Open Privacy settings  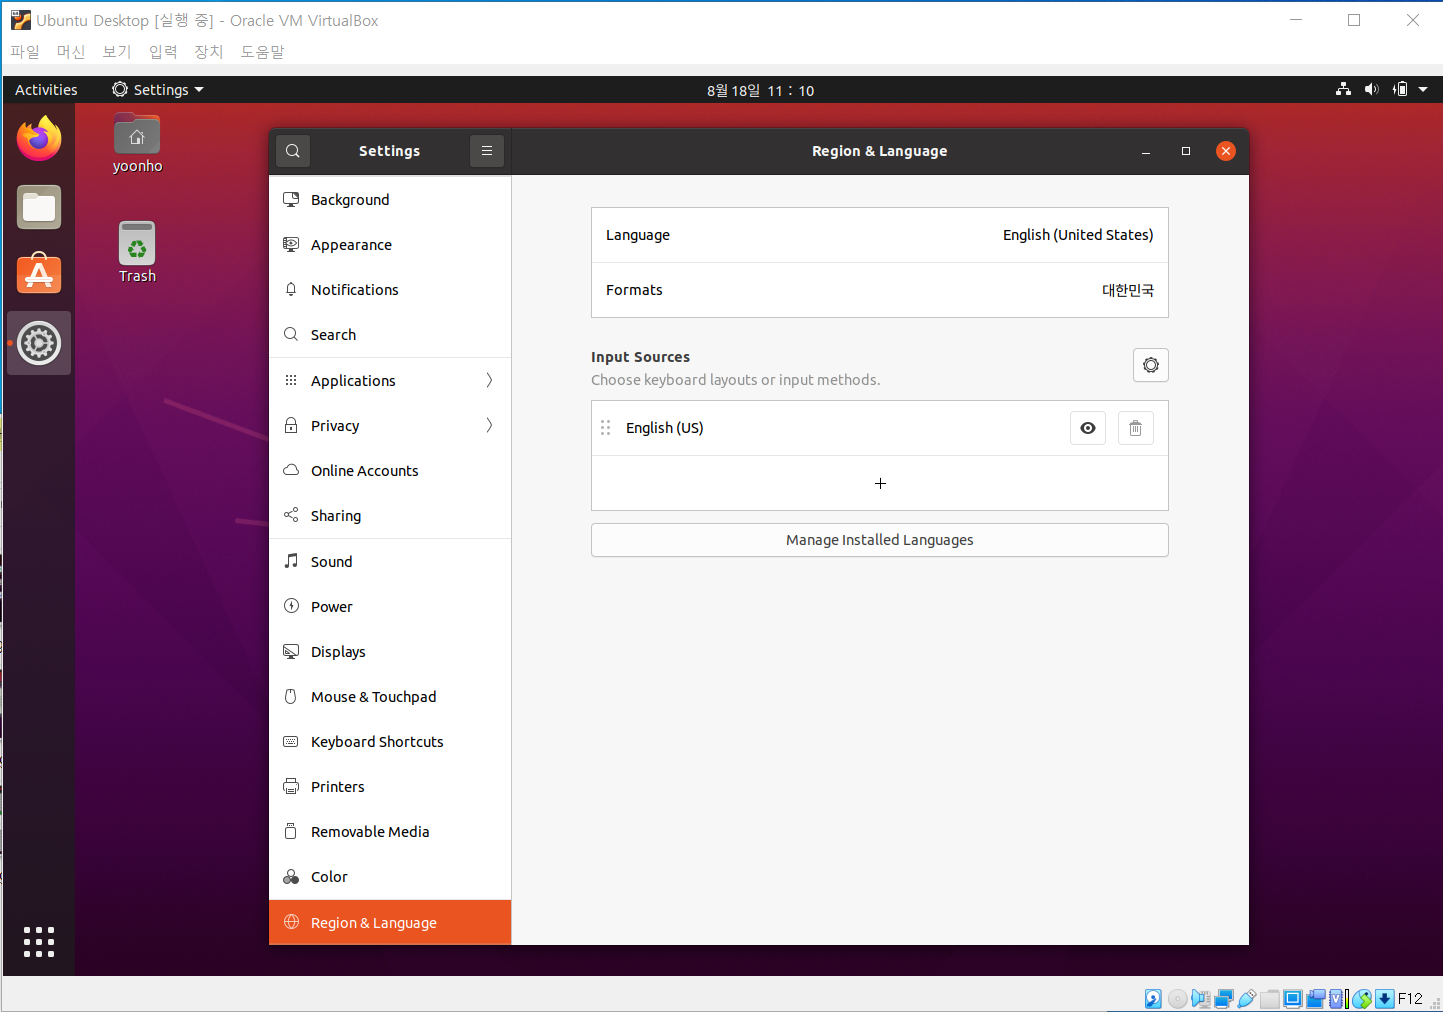pos(390,426)
